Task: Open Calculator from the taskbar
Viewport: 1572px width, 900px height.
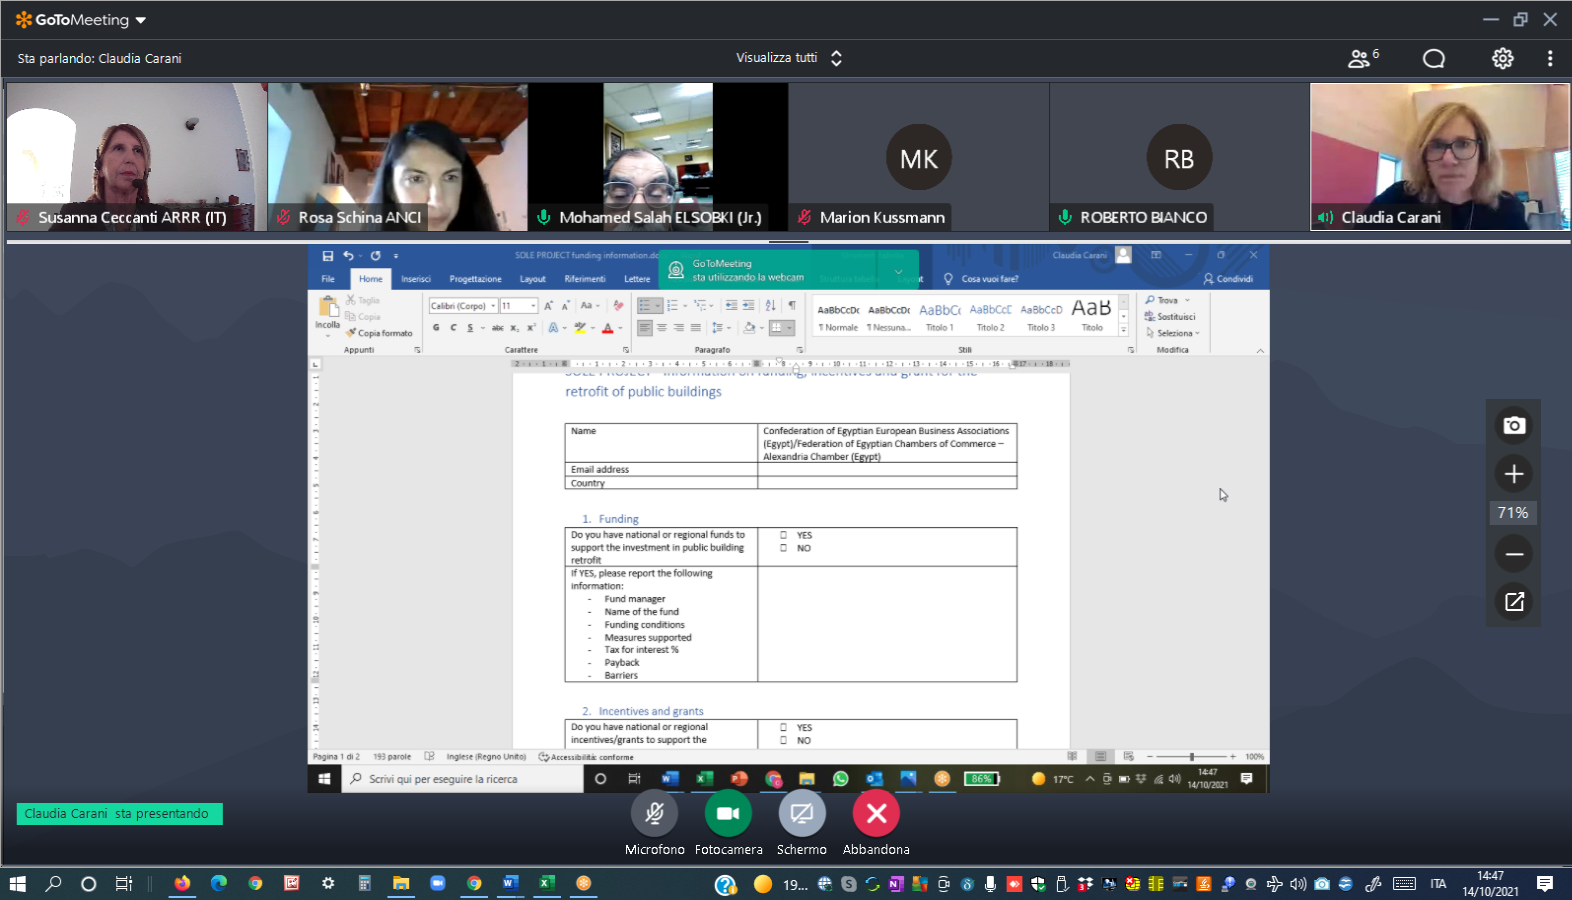Action: pyautogui.click(x=365, y=884)
